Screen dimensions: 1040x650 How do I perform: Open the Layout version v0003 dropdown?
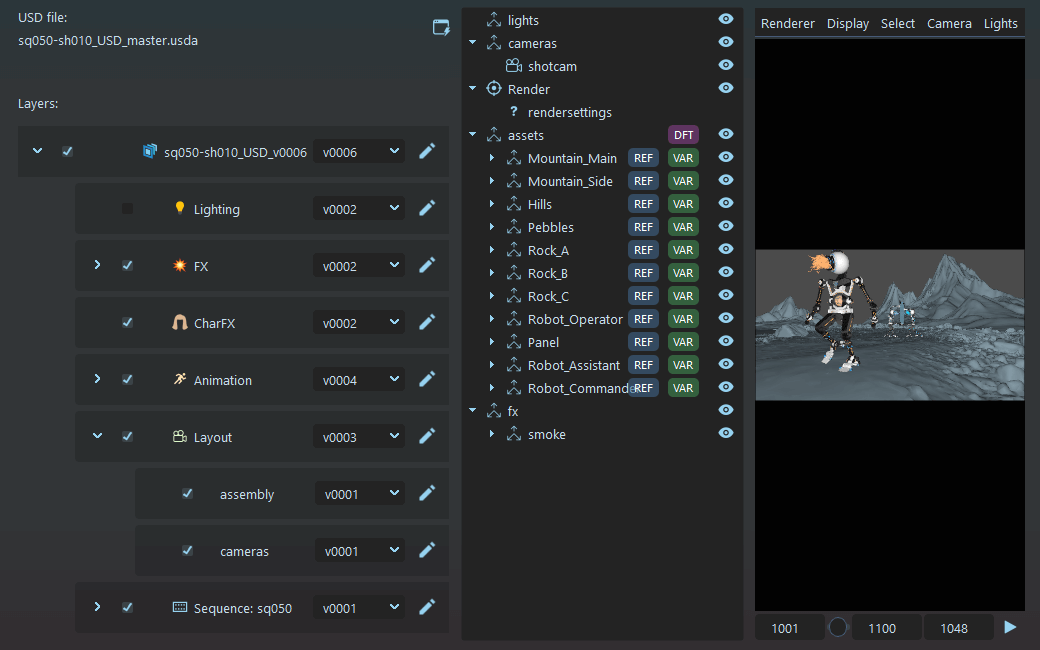[x=359, y=437]
